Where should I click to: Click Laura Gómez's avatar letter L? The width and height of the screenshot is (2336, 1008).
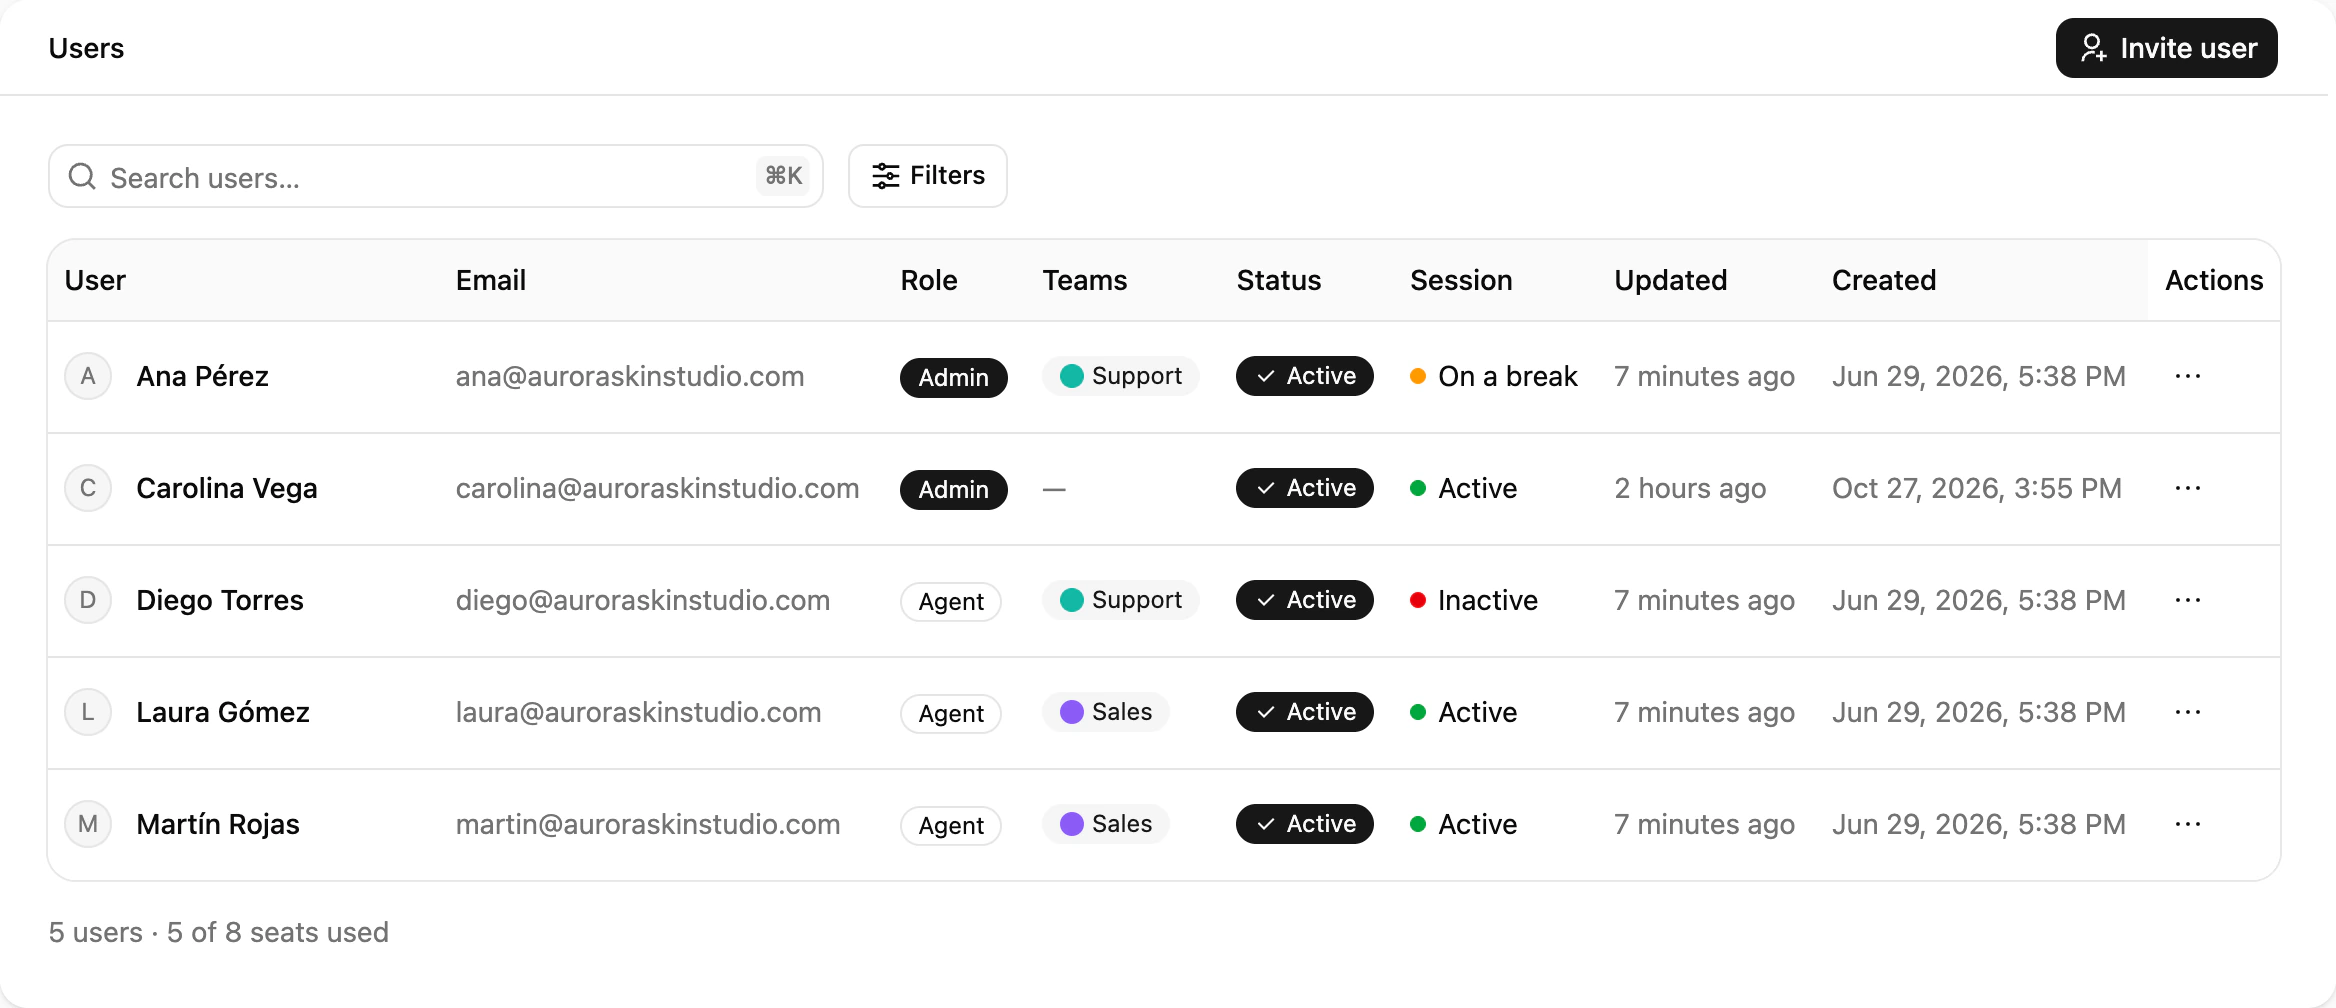pos(88,713)
